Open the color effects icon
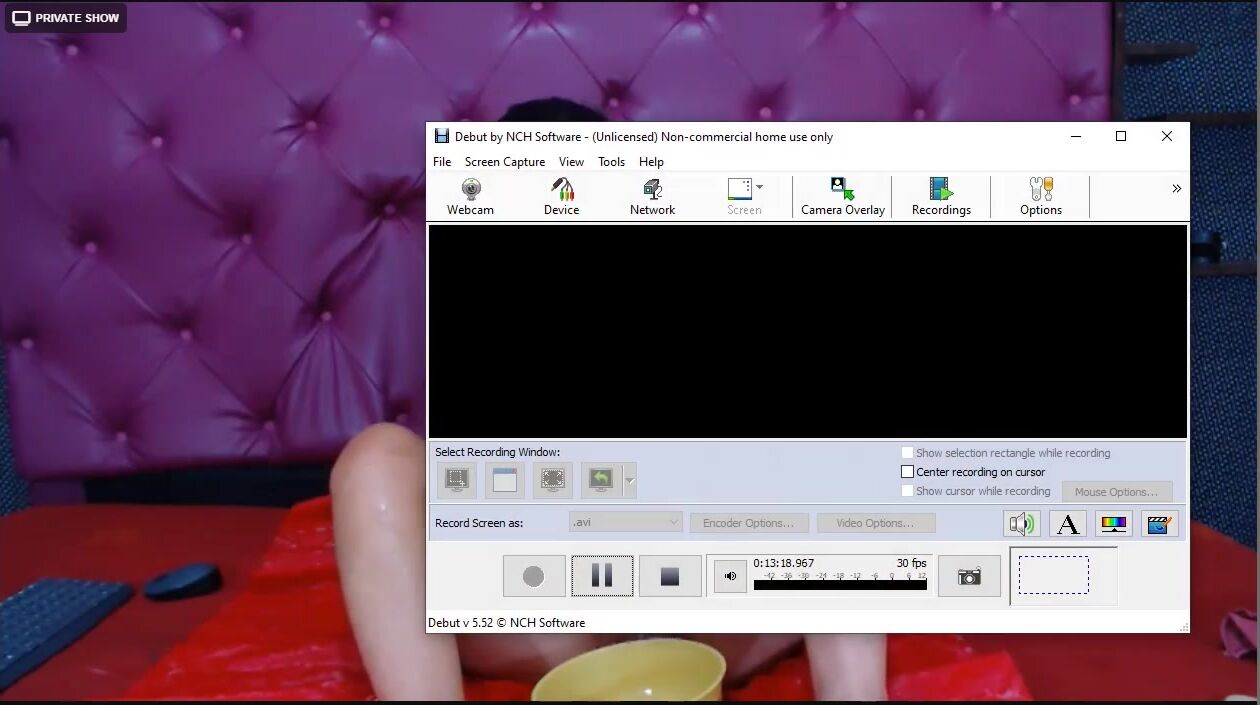 coord(1113,524)
